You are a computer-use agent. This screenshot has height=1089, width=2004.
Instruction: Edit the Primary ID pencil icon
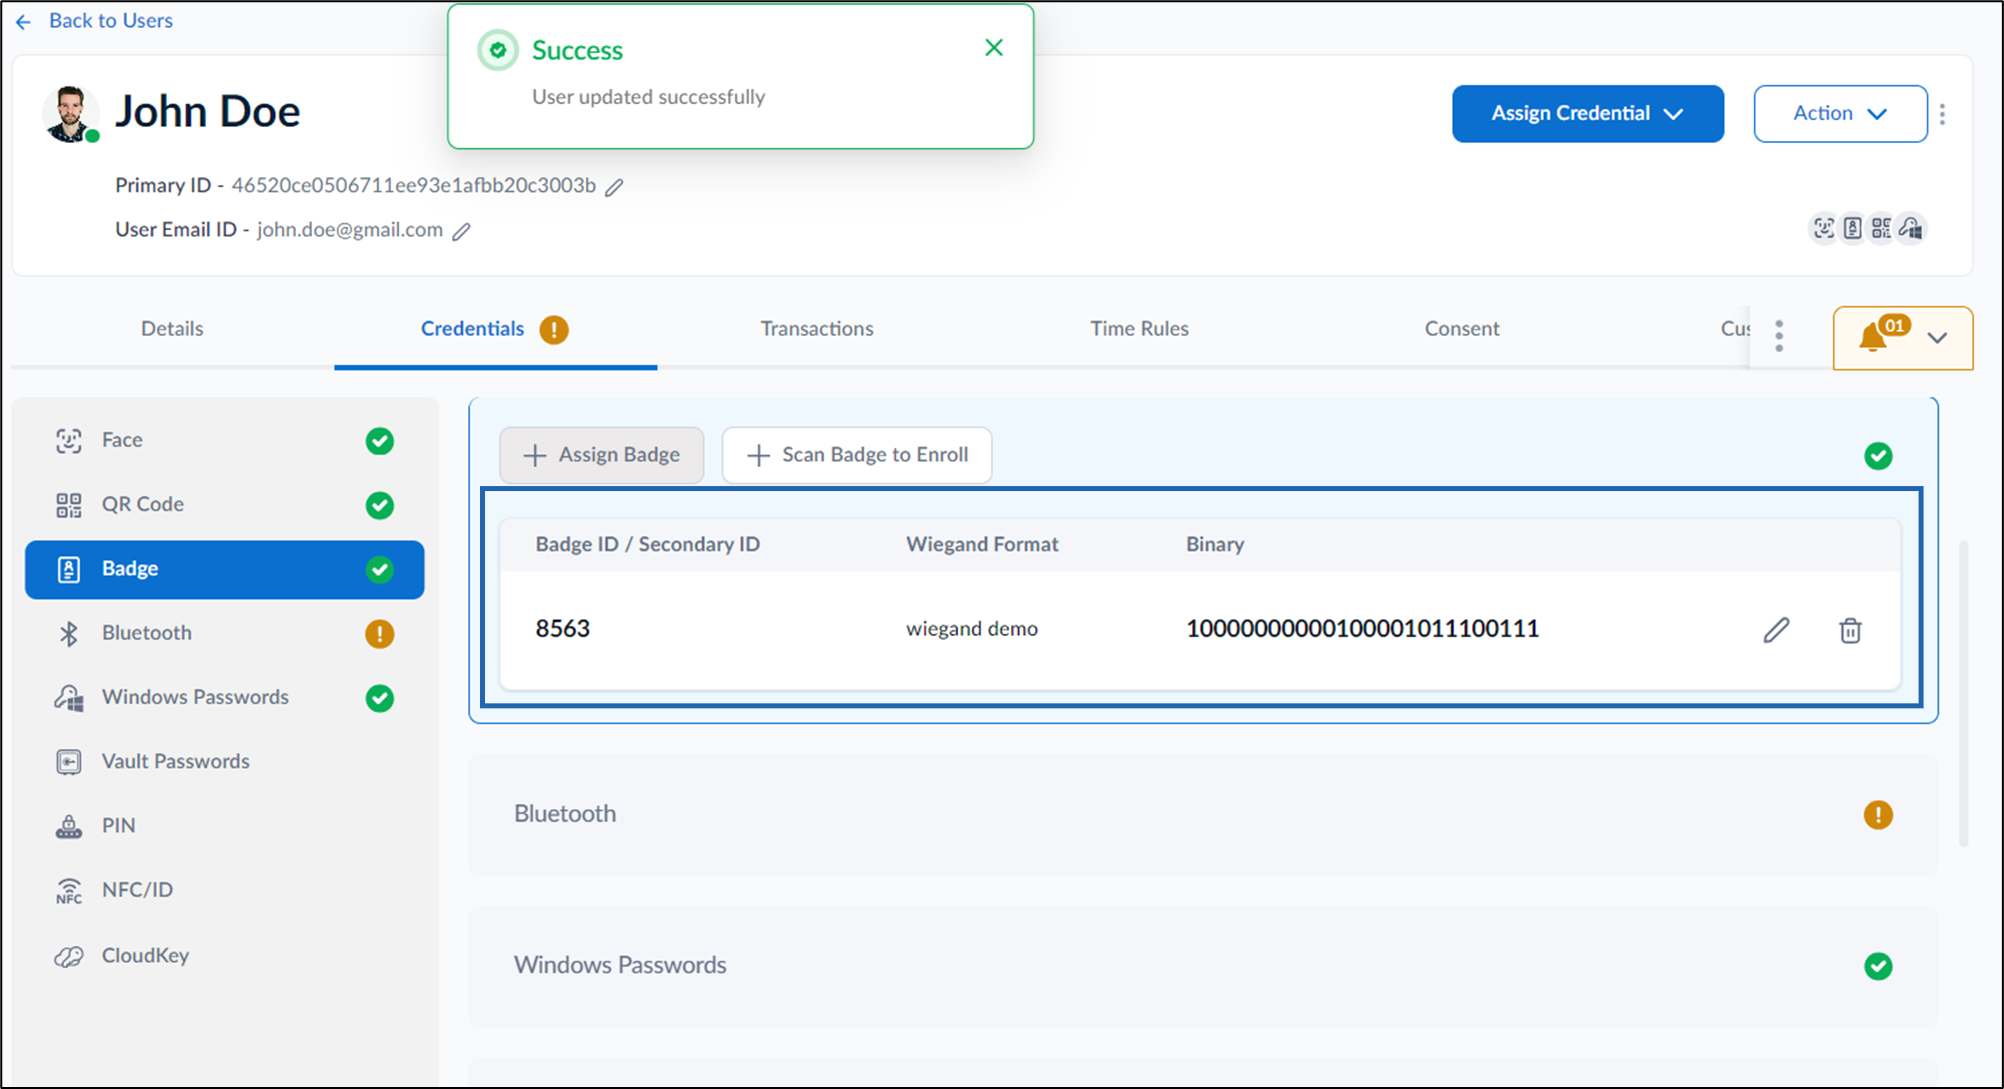[x=614, y=187]
